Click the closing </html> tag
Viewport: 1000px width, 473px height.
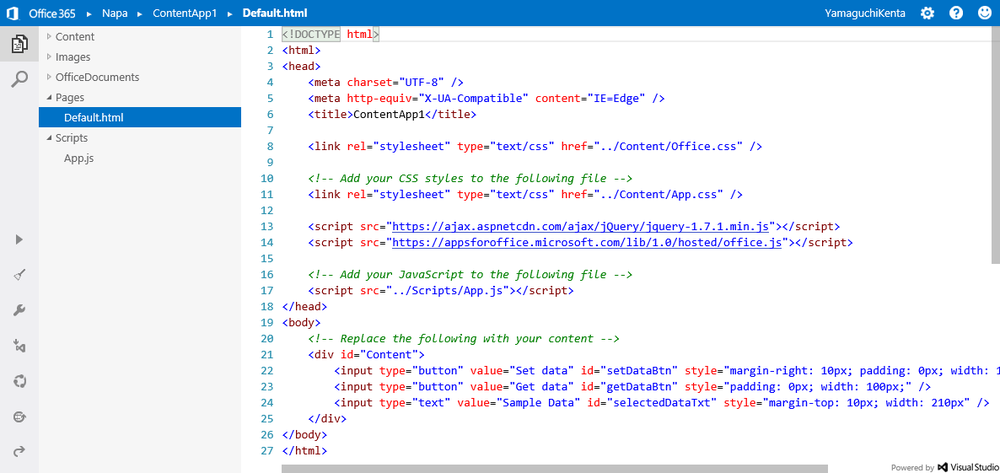(x=304, y=451)
